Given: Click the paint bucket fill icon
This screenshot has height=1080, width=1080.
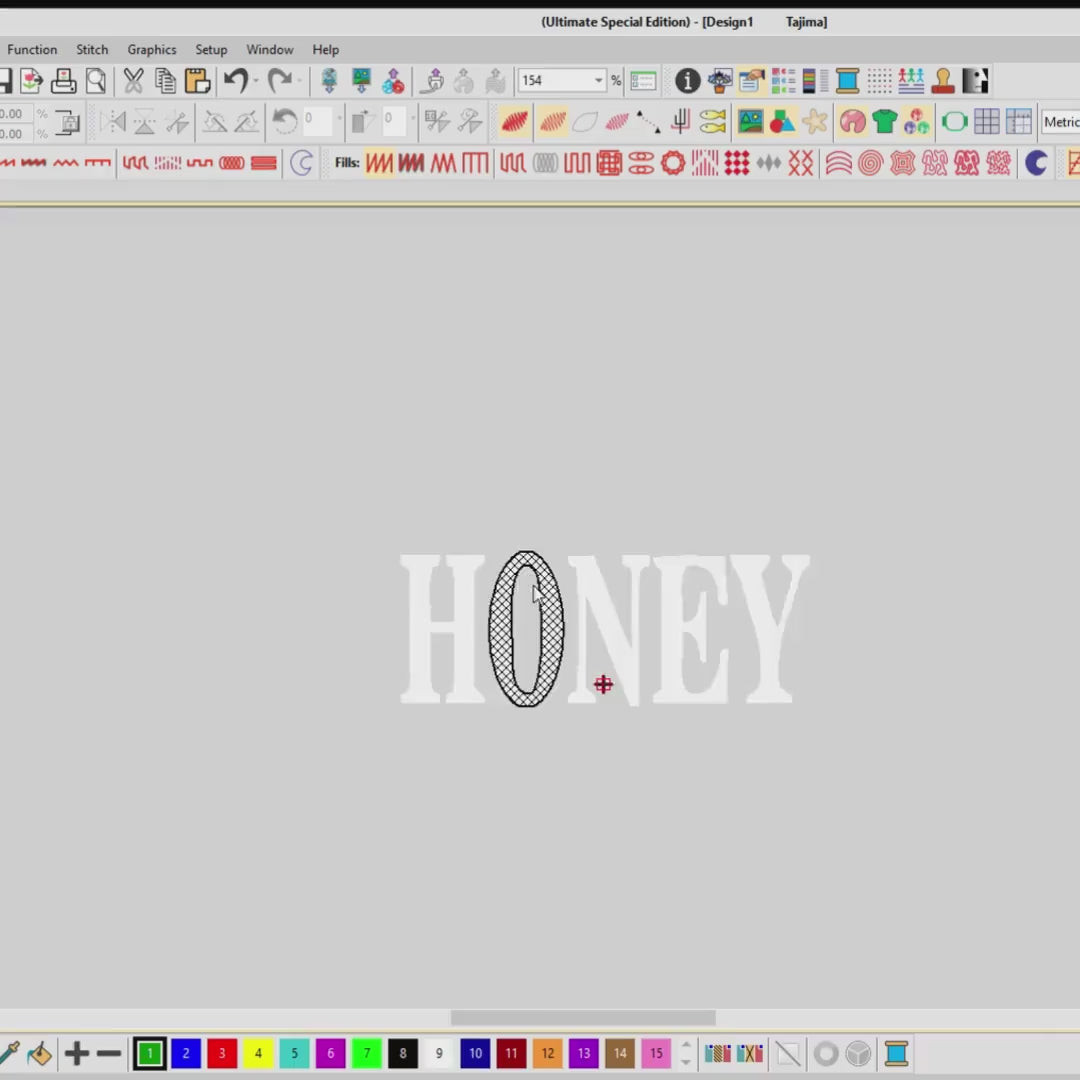Looking at the screenshot, I should pos(39,1053).
